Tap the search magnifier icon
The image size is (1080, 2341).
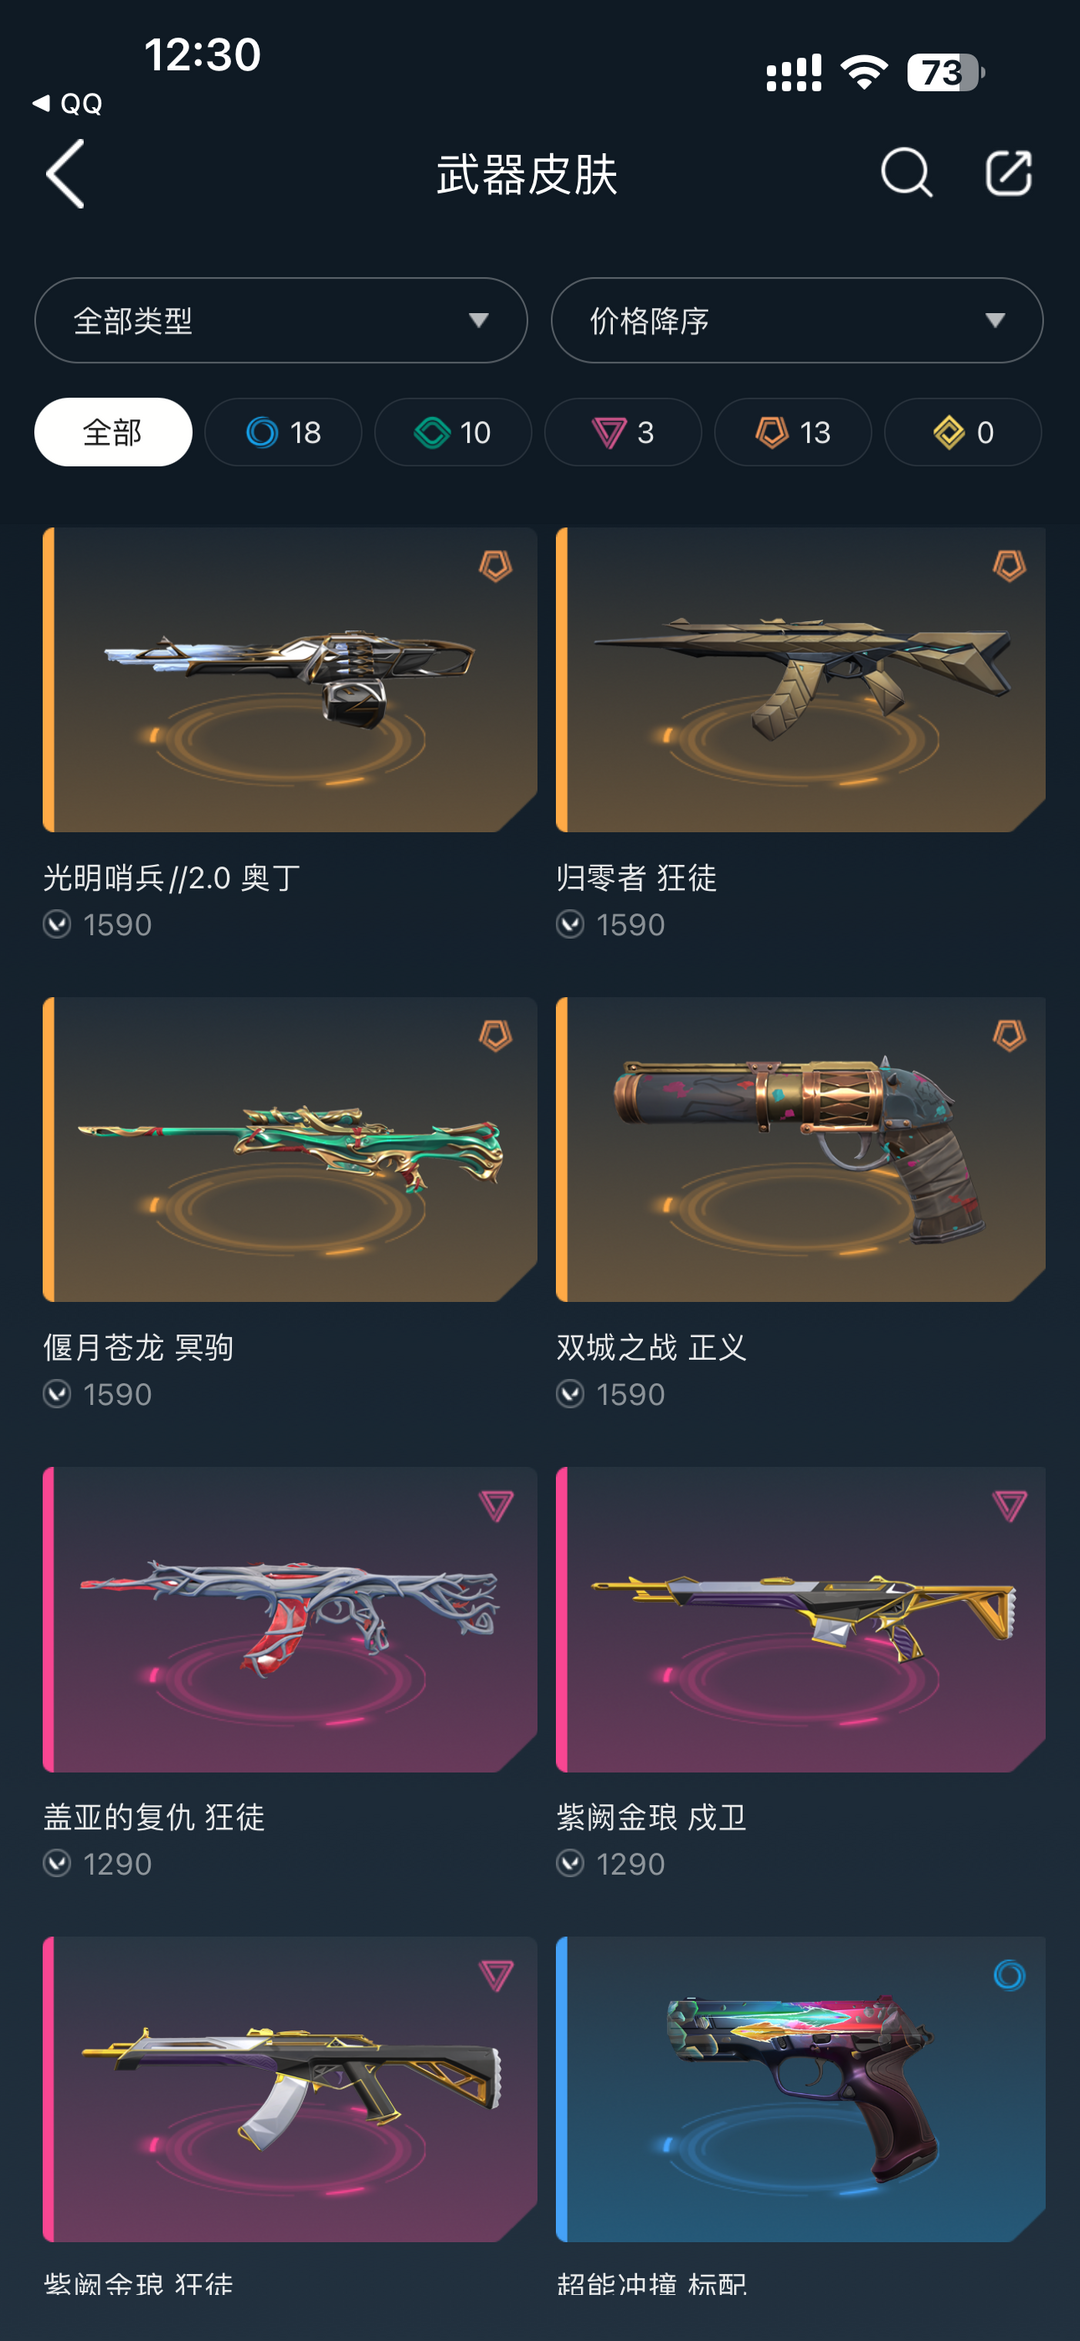[x=907, y=174]
